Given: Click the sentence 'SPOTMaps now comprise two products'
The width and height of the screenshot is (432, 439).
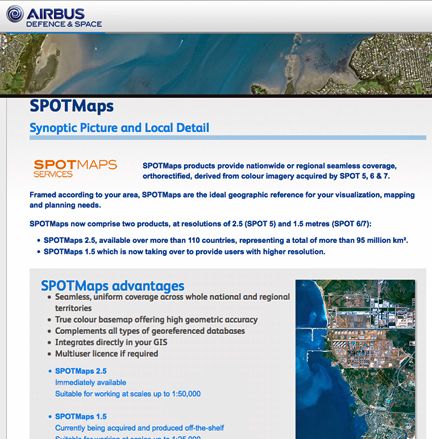Looking at the screenshot, I should (200, 224).
